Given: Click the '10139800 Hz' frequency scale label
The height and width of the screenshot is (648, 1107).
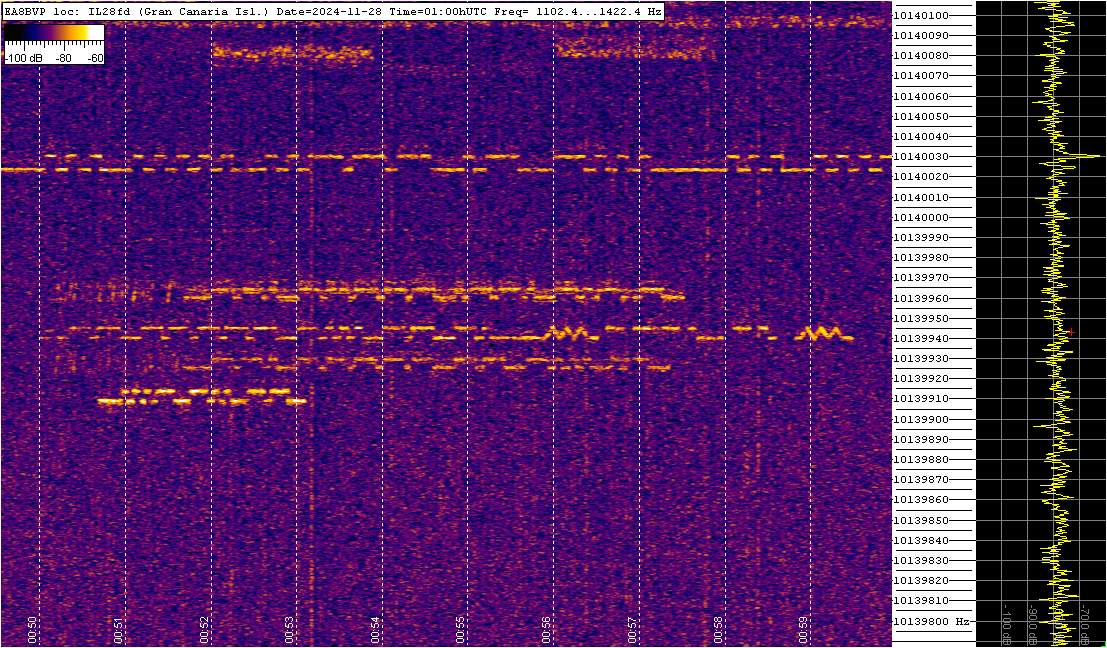Looking at the screenshot, I should click(931, 621).
